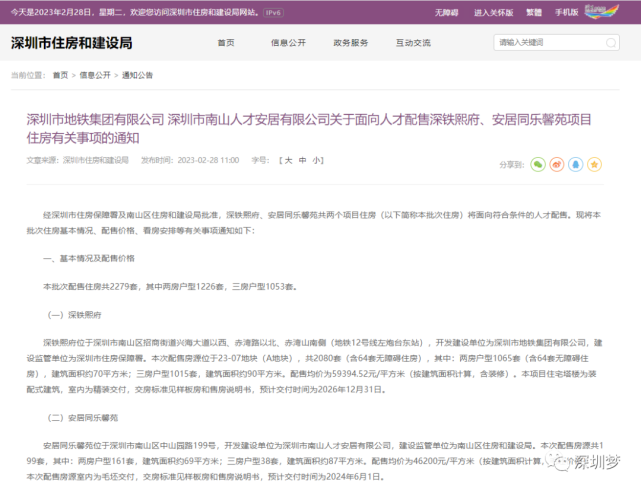Share article via Weibo icon
The width and height of the screenshot is (641, 490).
coord(557,165)
